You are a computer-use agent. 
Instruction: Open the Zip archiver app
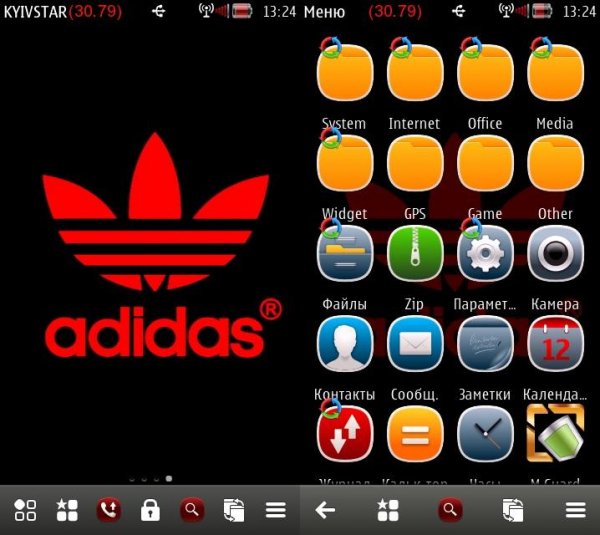pos(415,253)
